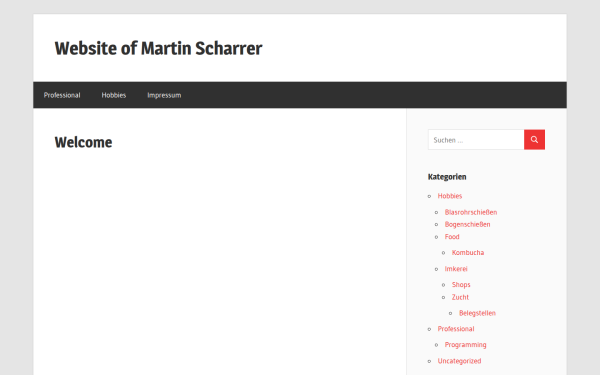600x375 pixels.
Task: Open the Belegstellen category link
Action: pyautogui.click(x=477, y=313)
